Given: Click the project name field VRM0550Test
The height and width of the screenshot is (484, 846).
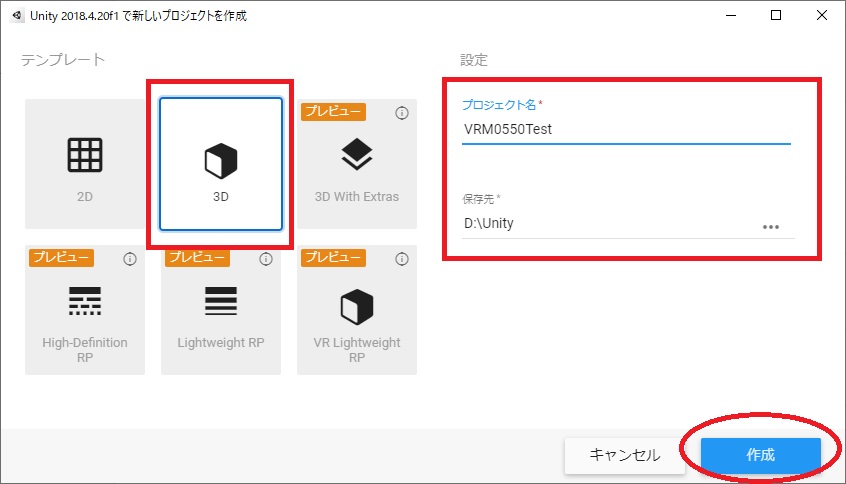Looking at the screenshot, I should pos(626,129).
